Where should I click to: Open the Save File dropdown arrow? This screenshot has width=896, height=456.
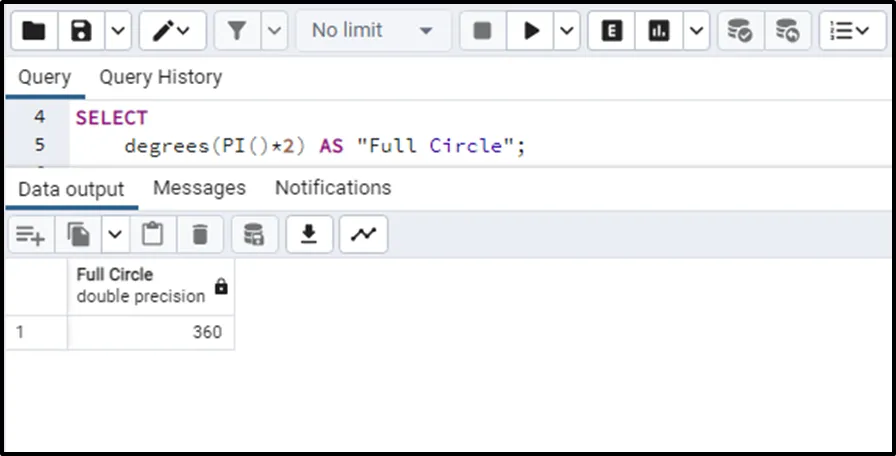(117, 31)
